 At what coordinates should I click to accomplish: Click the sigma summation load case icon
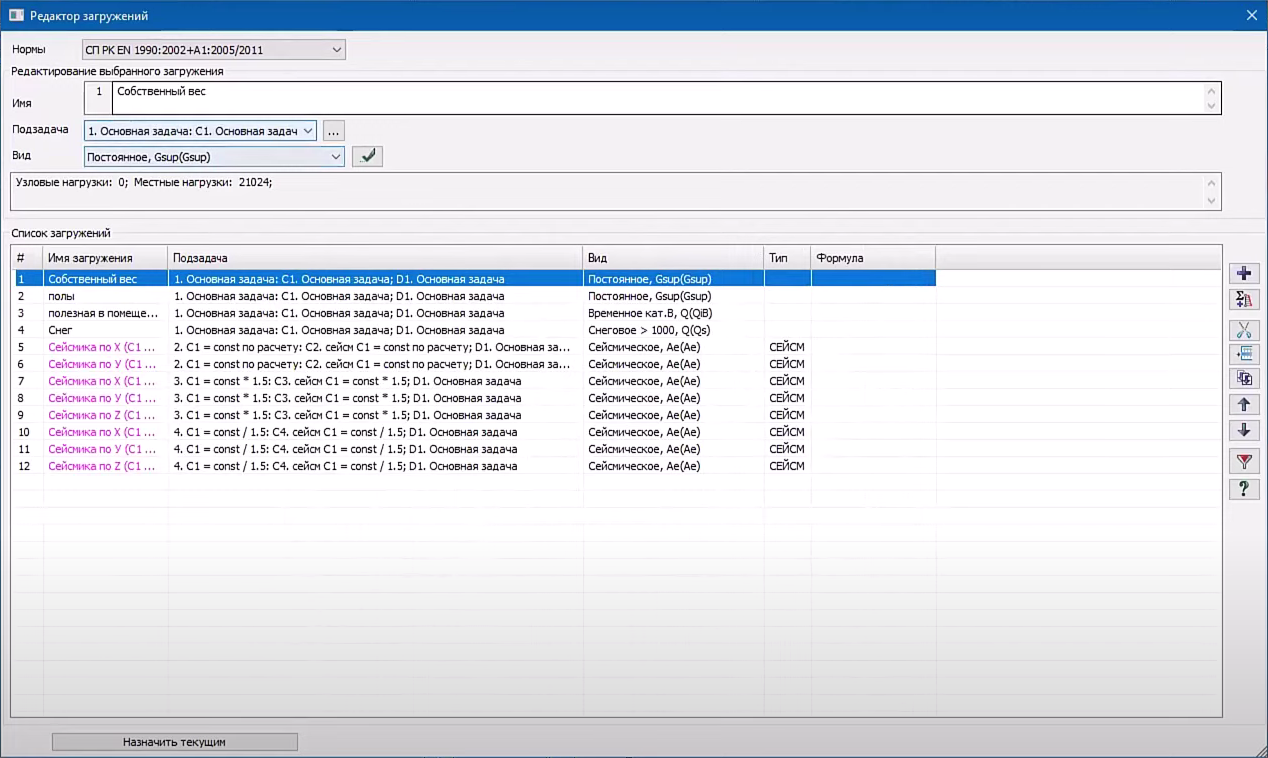1243,299
